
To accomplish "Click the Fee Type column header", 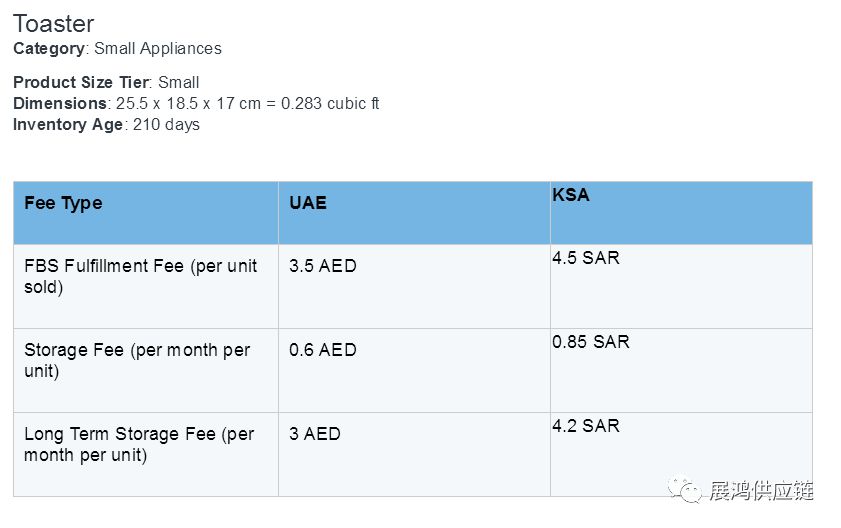I will click(x=63, y=203).
